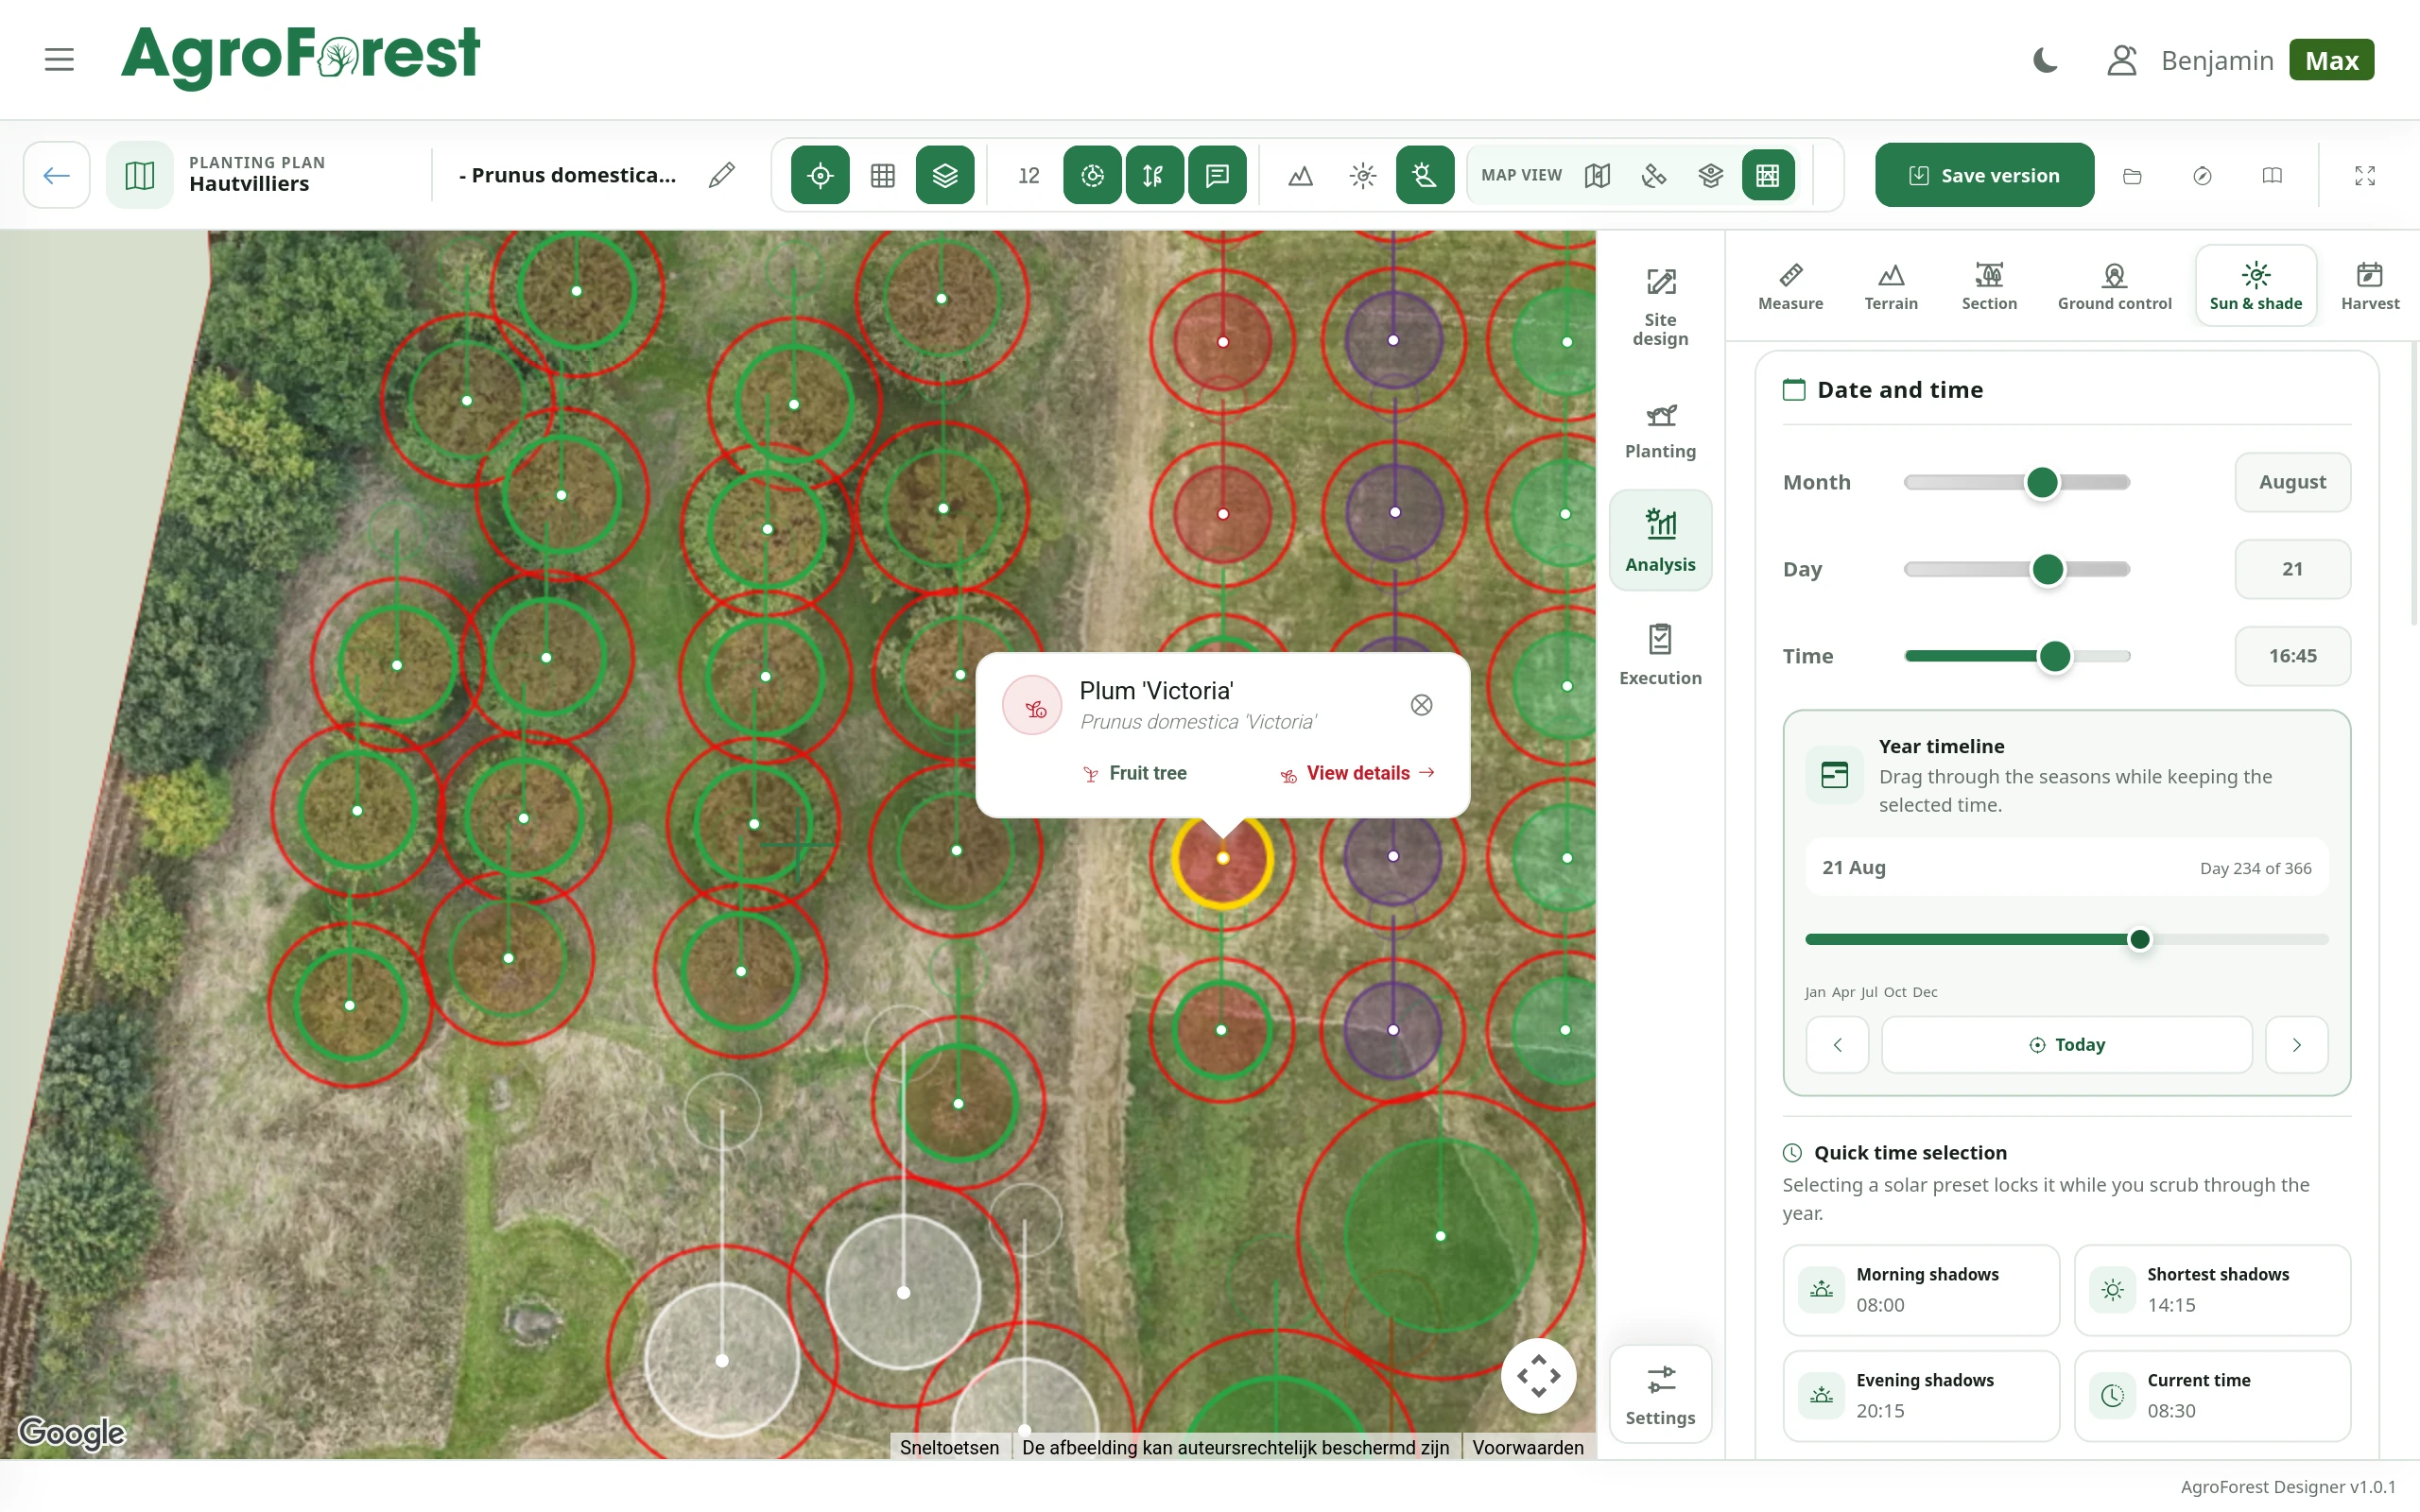Viewport: 2420px width, 1512px height.
Task: Switch to Harvest tab
Action: tap(2370, 286)
